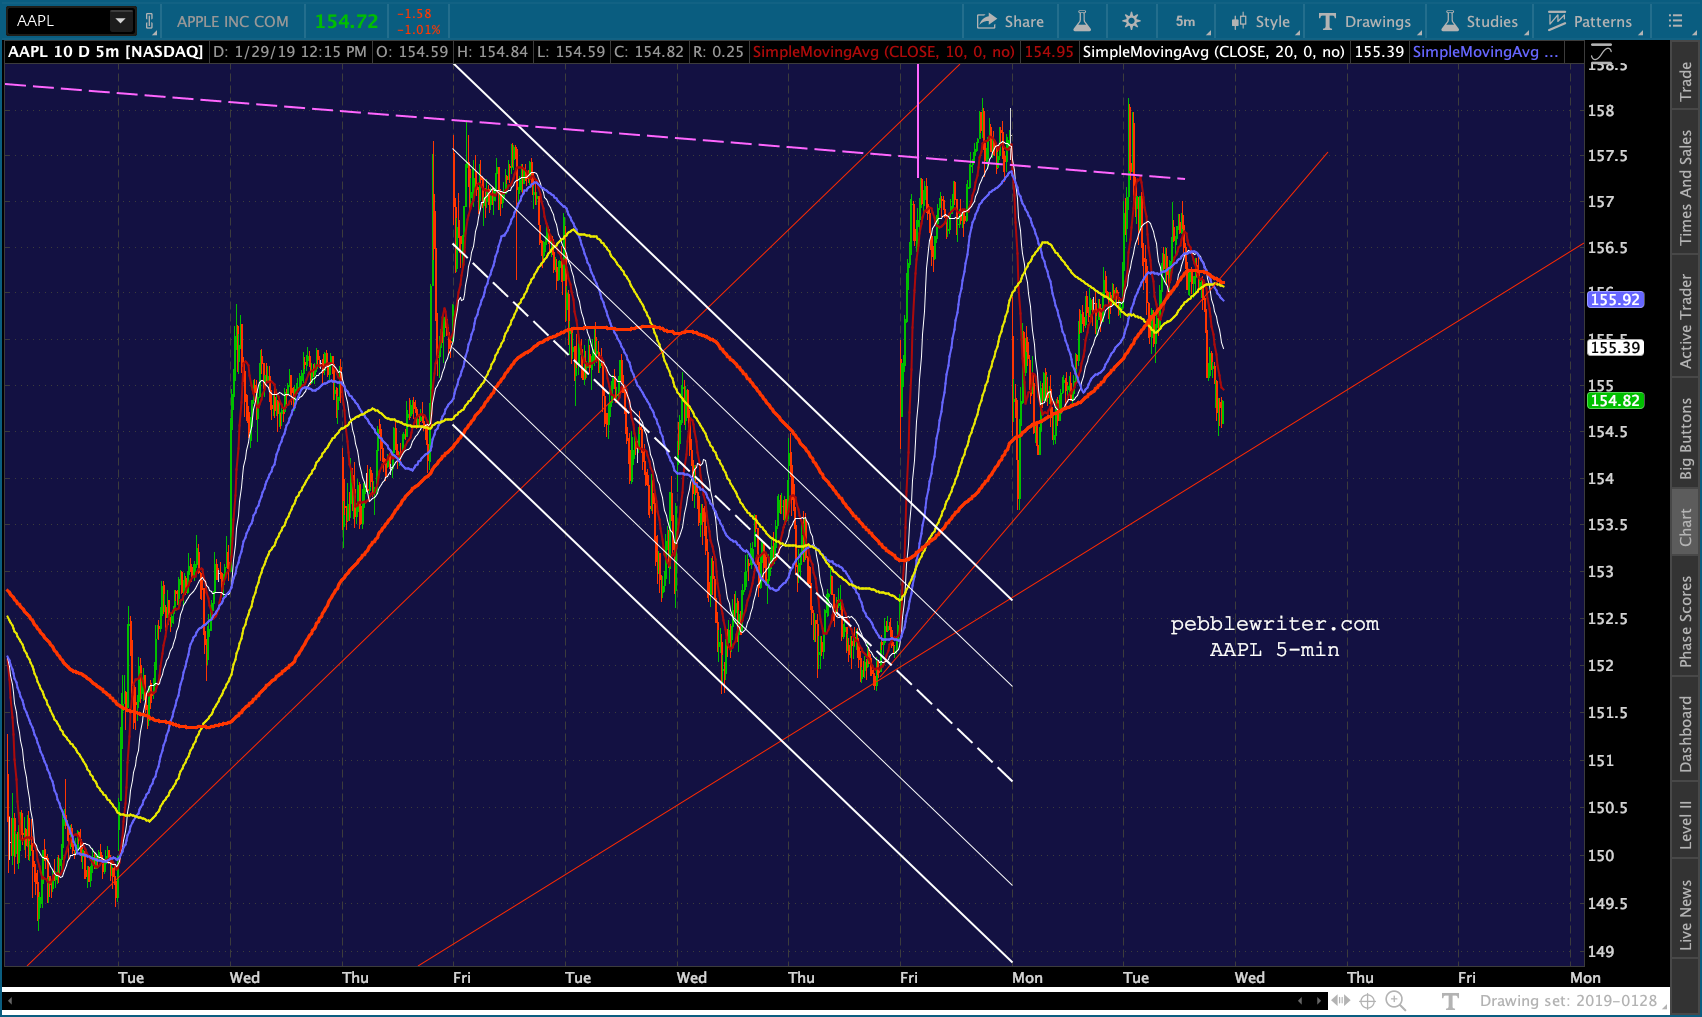Toggle the symbol link icon beside AAPL
This screenshot has height=1017, width=1702.
click(150, 21)
